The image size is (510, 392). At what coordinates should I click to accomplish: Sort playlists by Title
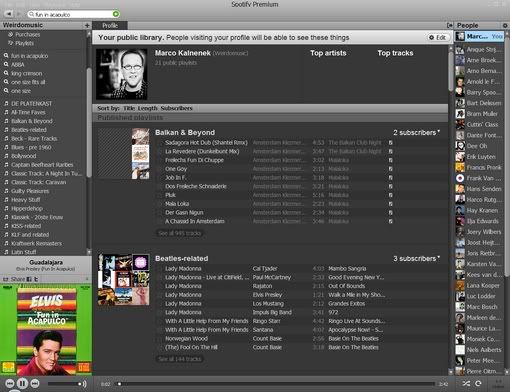tap(129, 108)
